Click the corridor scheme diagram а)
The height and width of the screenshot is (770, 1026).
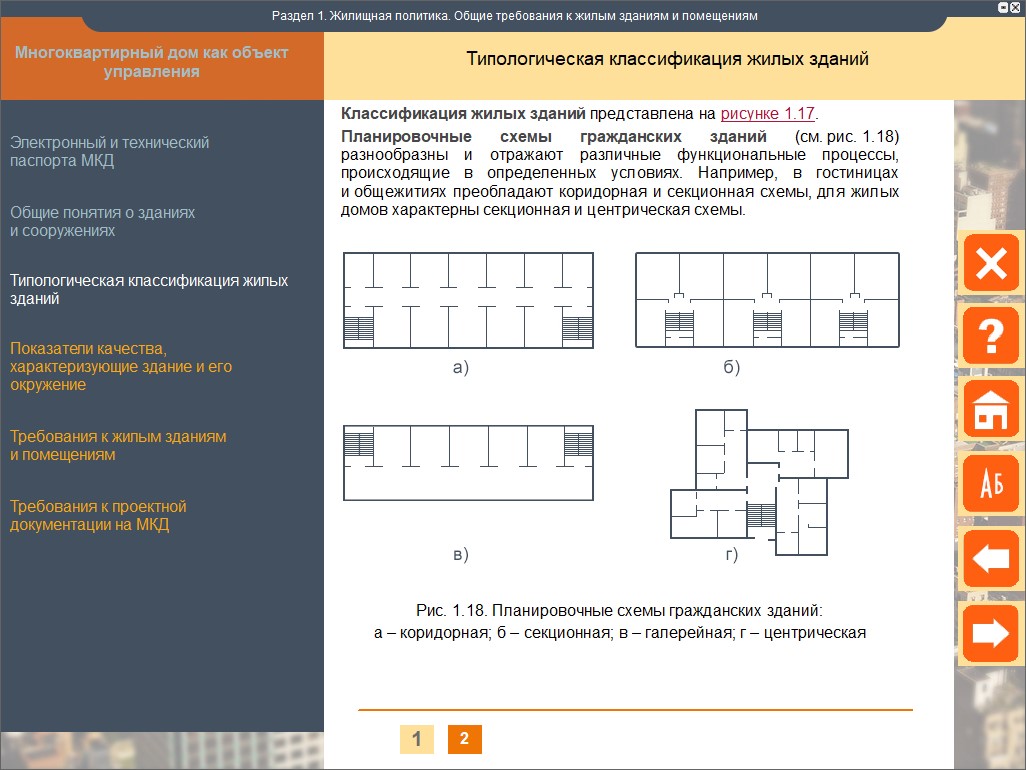[468, 300]
